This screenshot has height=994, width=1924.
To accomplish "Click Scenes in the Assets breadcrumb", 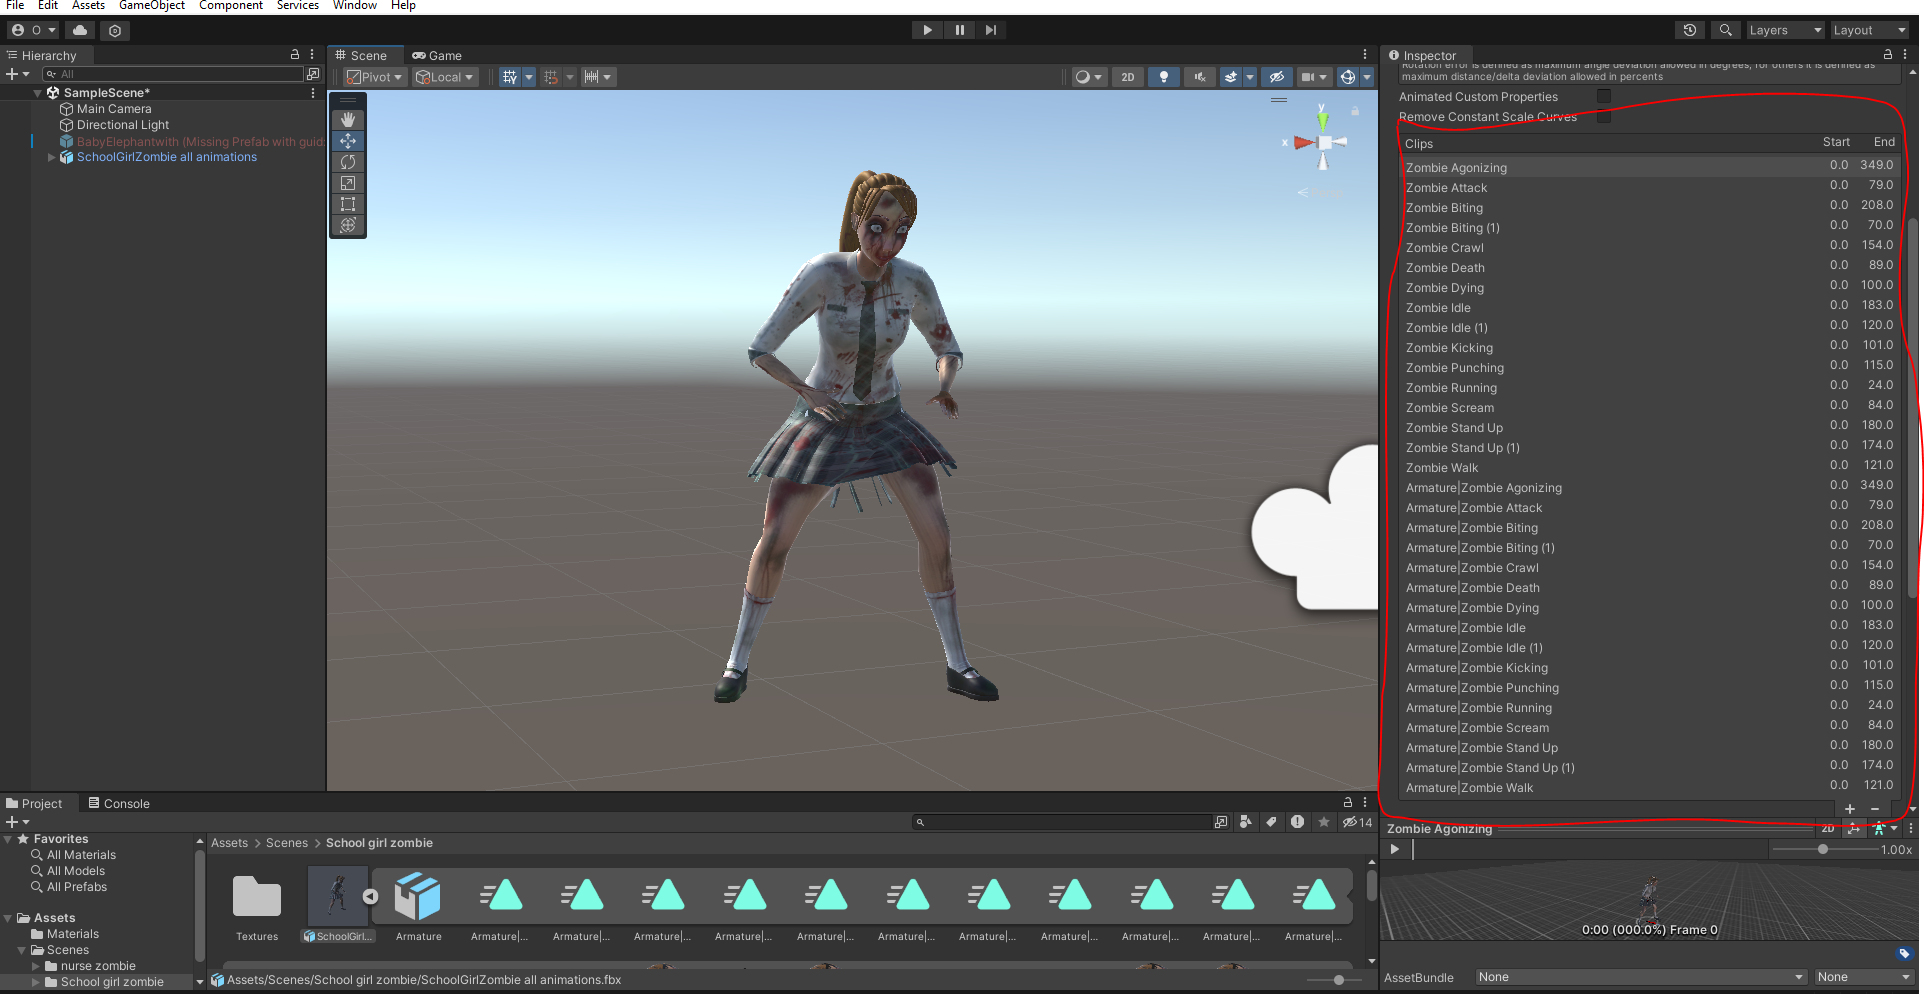I will [287, 843].
